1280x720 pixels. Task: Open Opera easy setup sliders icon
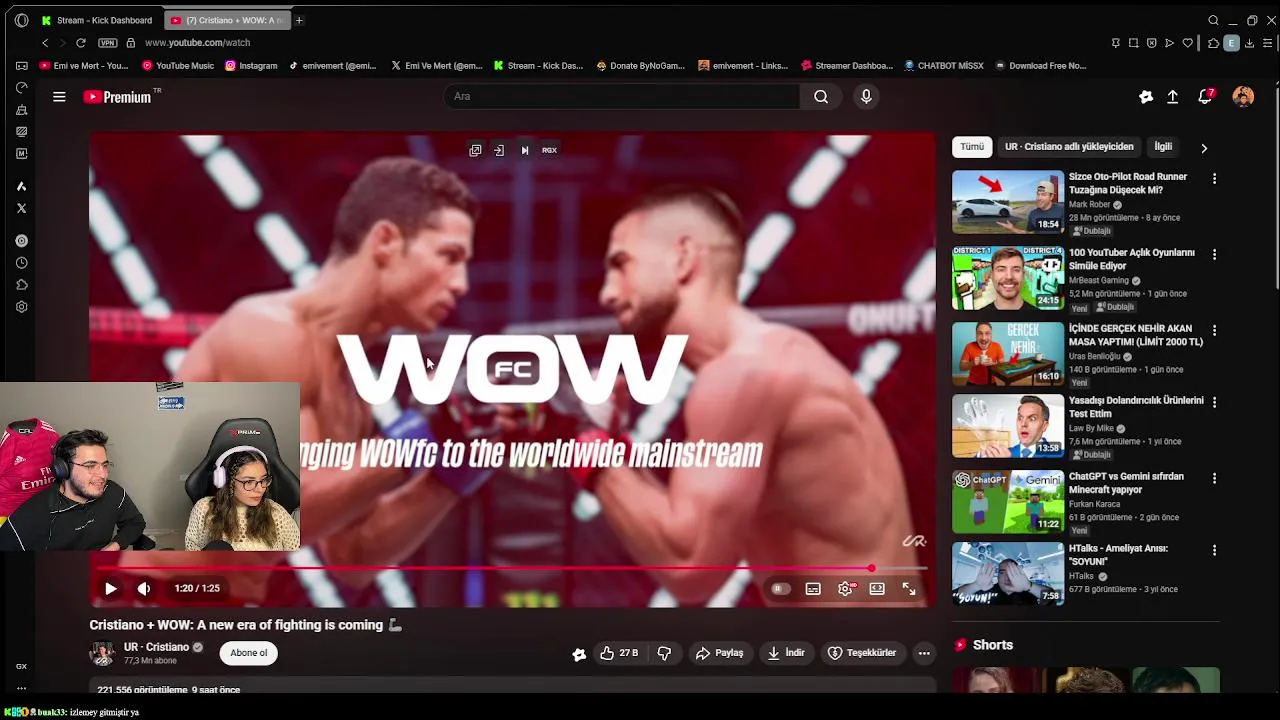pyautogui.click(x=1268, y=43)
